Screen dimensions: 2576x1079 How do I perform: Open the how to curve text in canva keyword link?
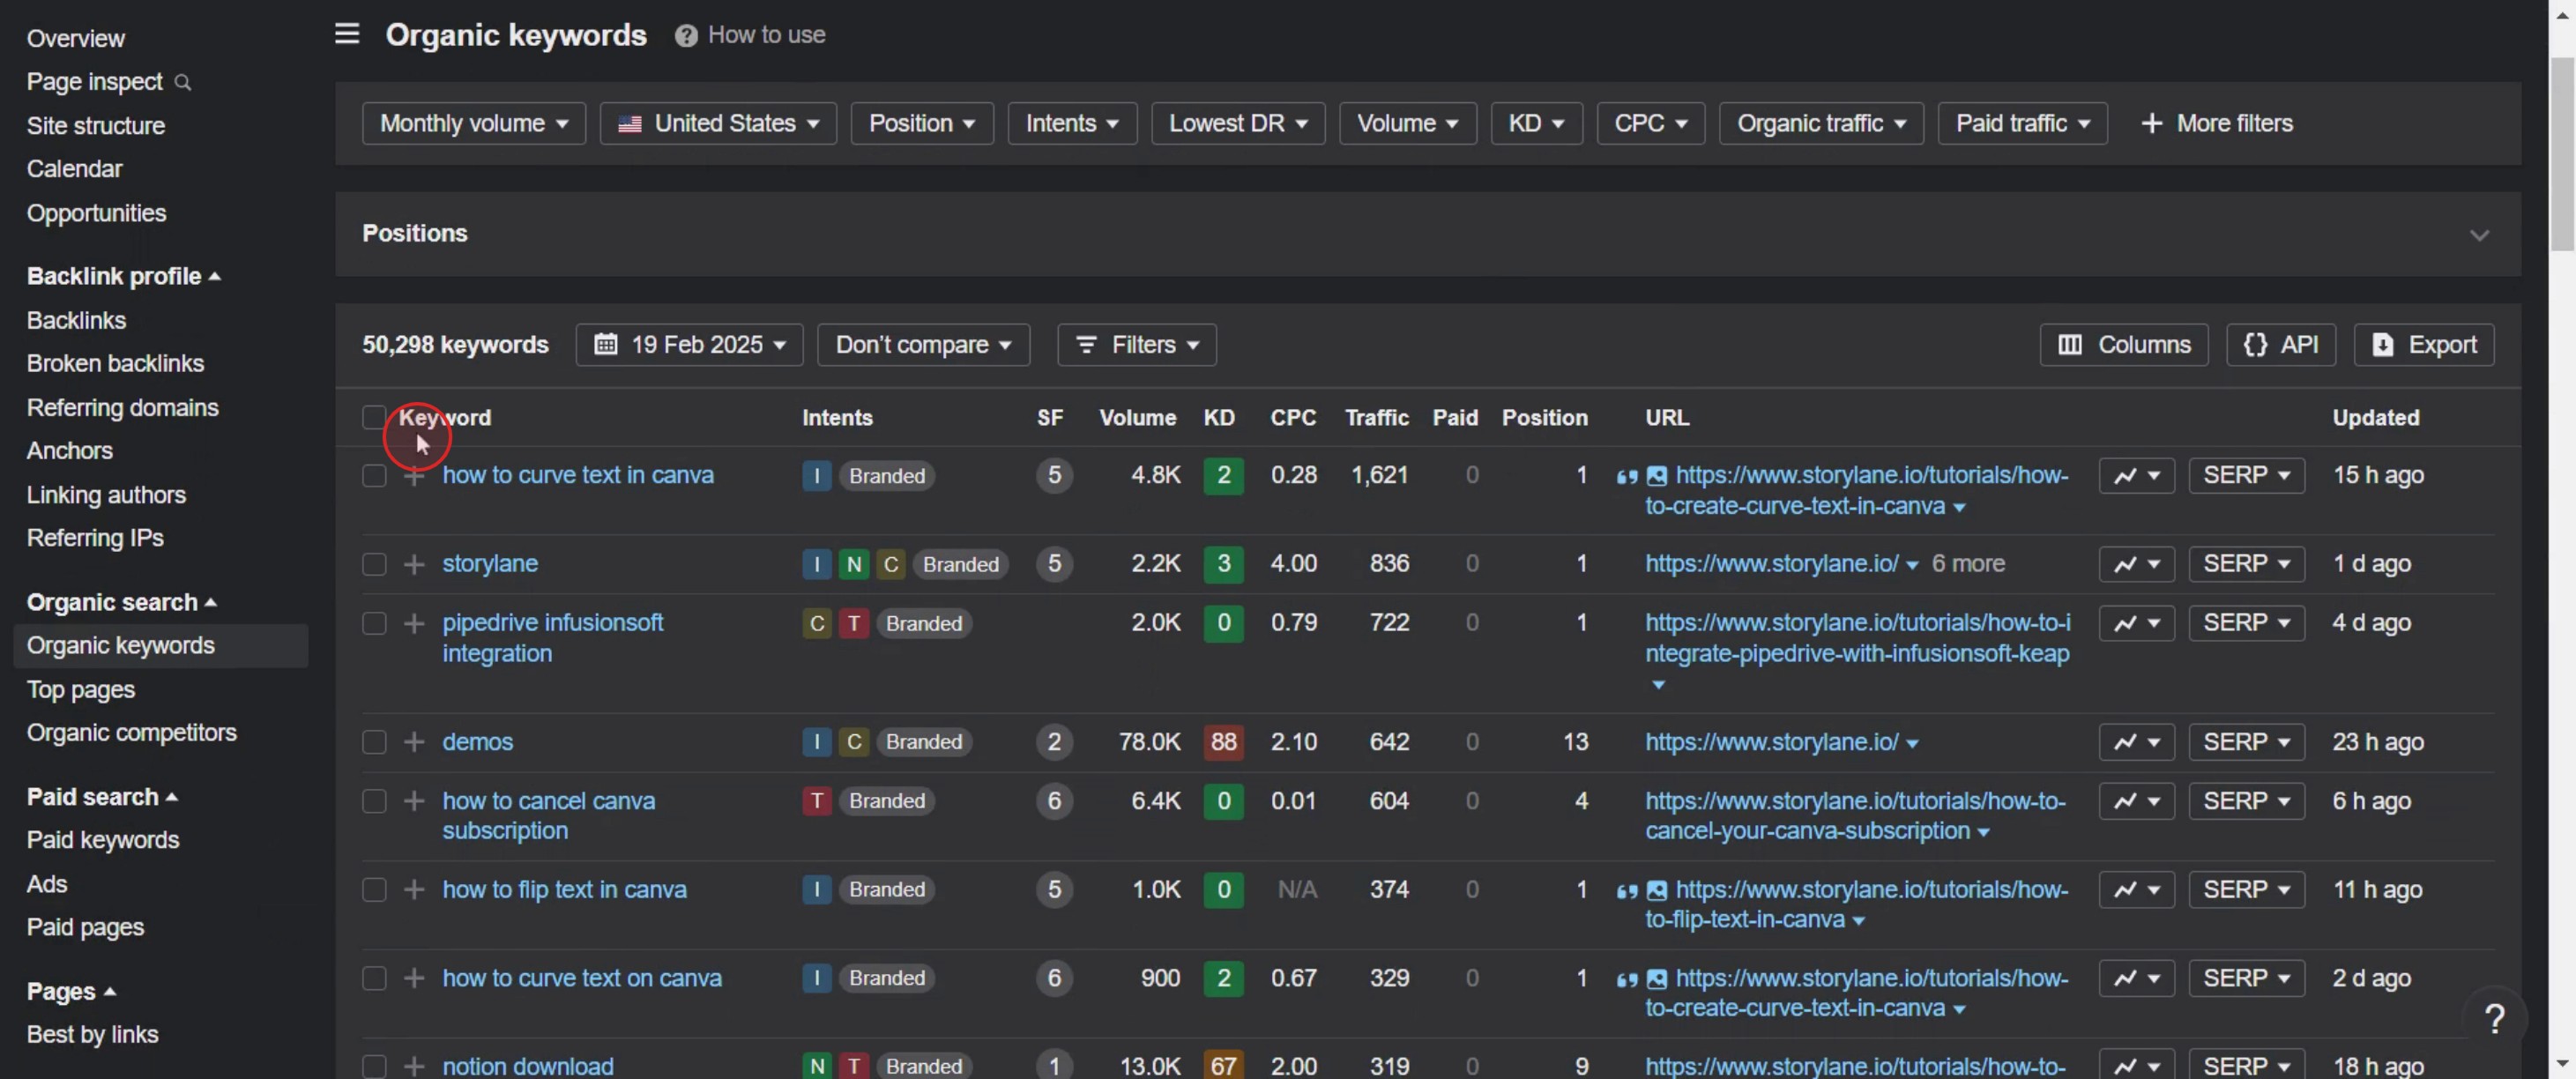coord(578,475)
